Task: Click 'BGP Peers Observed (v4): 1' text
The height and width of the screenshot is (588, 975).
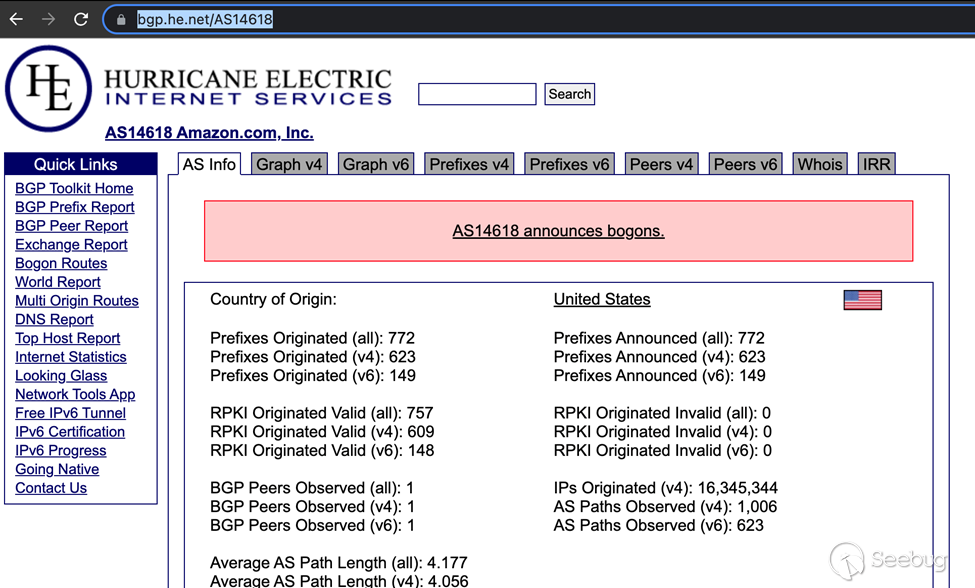Action: [x=313, y=507]
